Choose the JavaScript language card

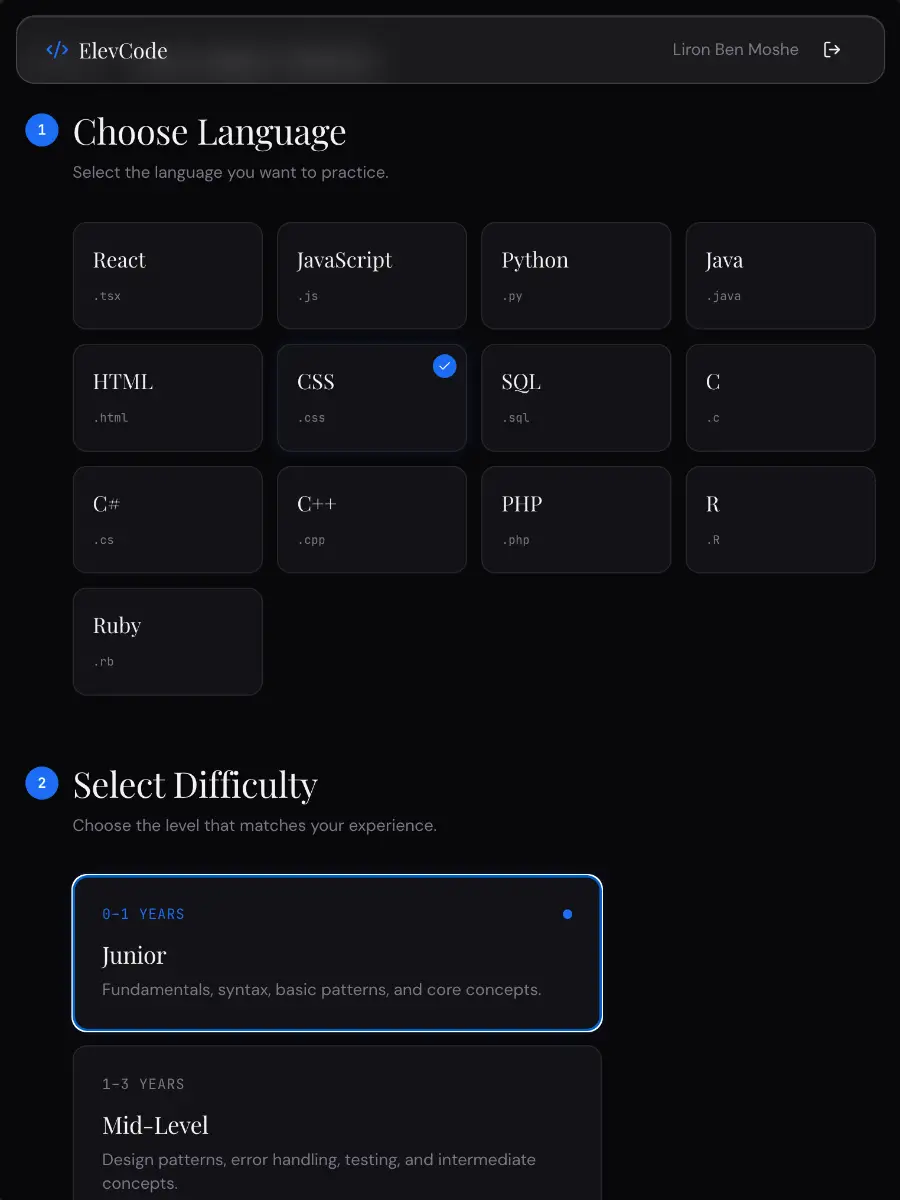tap(372, 276)
